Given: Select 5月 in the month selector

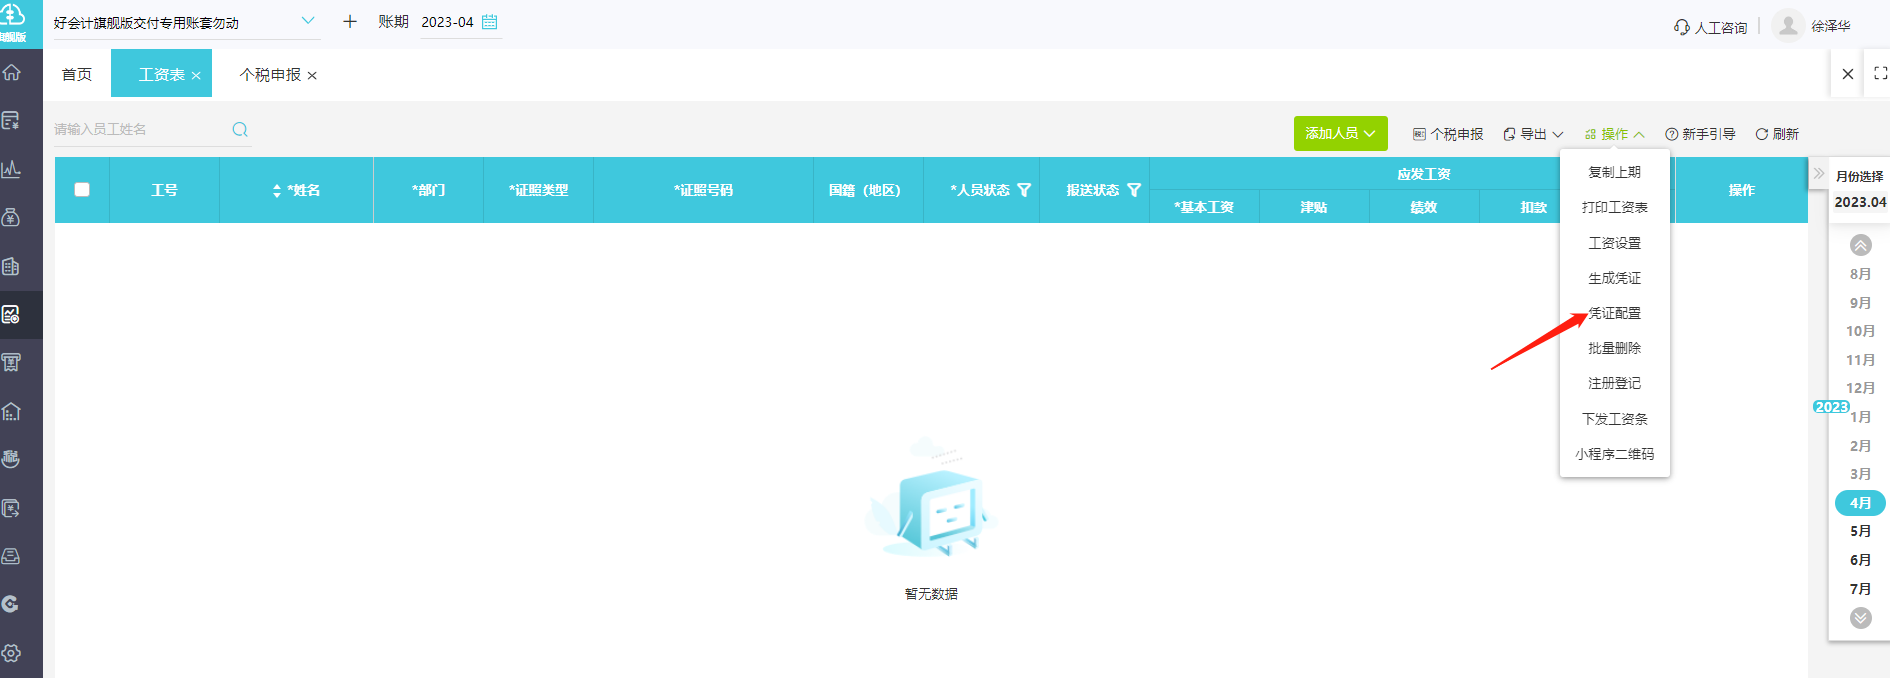Looking at the screenshot, I should click(x=1860, y=531).
